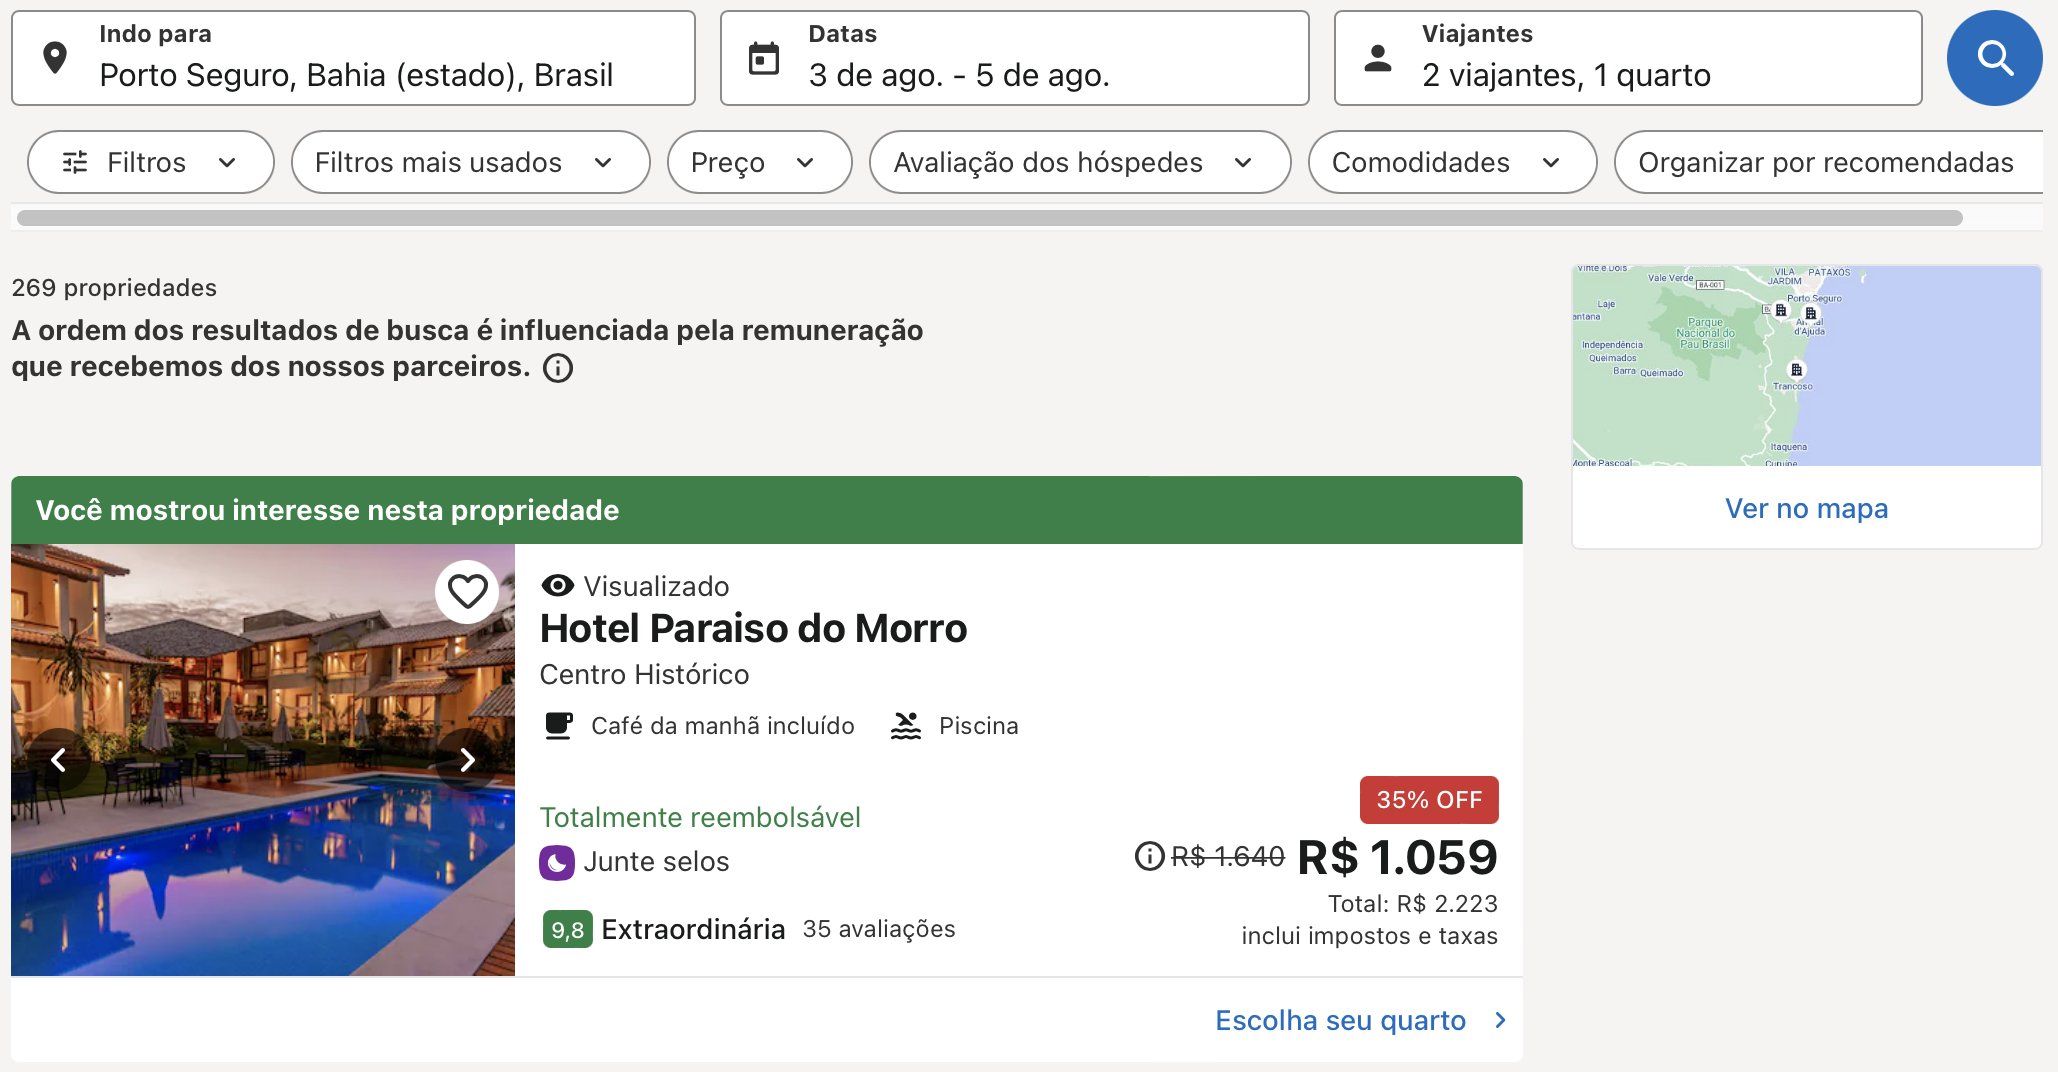The image size is (2058, 1072).
Task: Click the blue magnifying glass search button
Action: tap(1994, 58)
